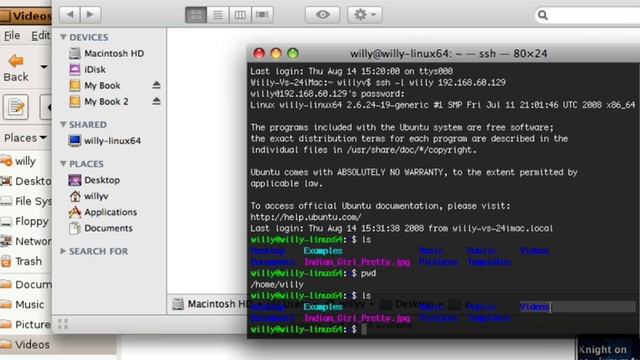Collapse the DEVICES section
The image size is (640, 360).
pos(63,37)
